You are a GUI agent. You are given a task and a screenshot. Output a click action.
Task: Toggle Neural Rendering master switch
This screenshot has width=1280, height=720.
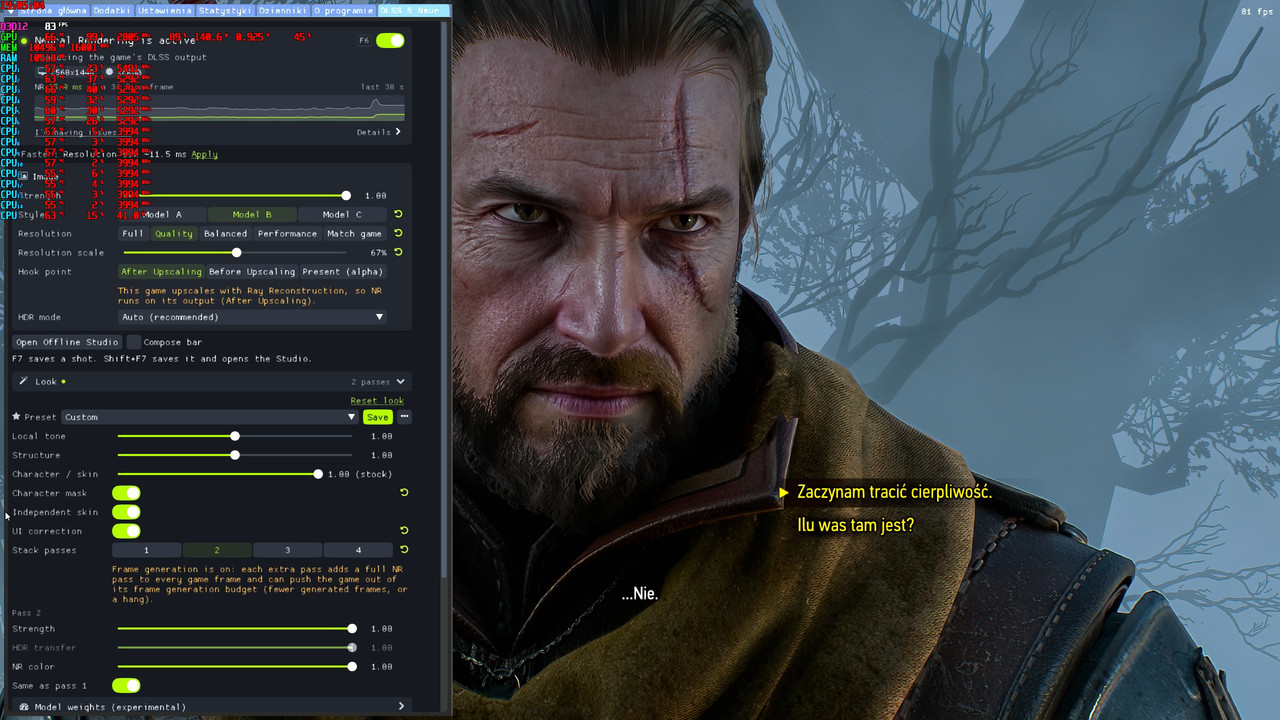(x=390, y=40)
